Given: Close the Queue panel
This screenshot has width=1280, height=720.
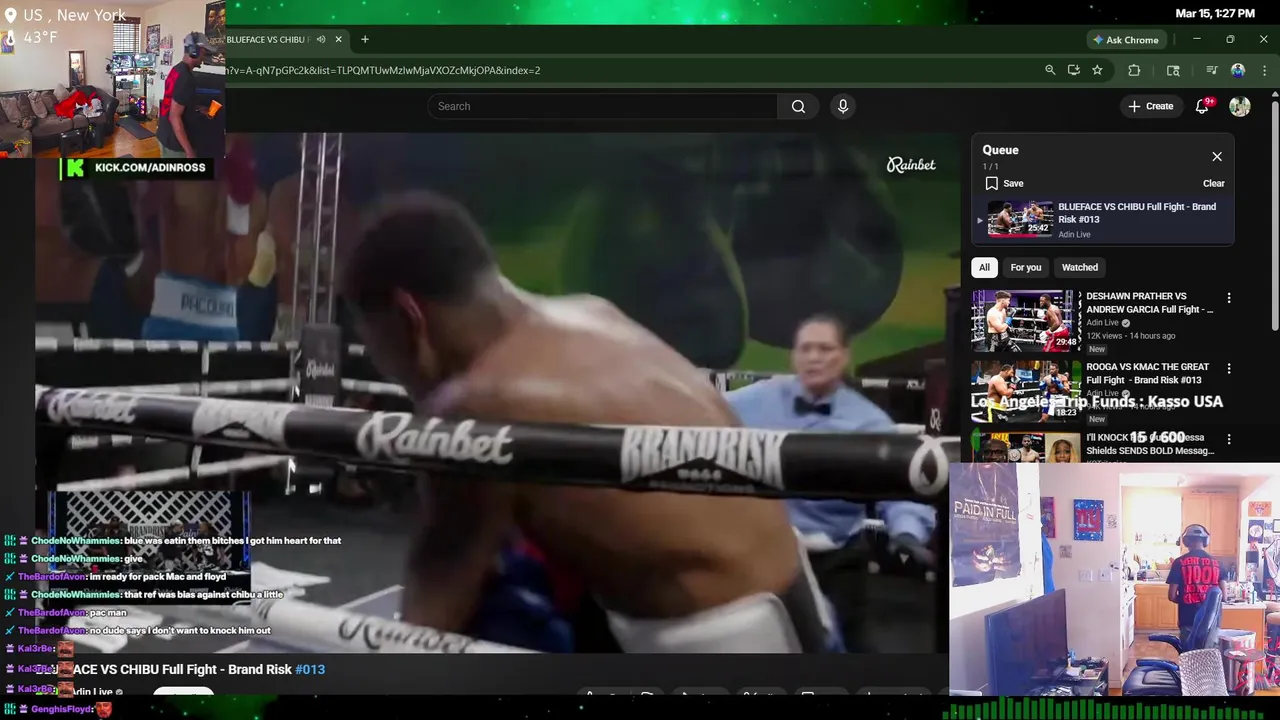Looking at the screenshot, I should pyautogui.click(x=1217, y=157).
